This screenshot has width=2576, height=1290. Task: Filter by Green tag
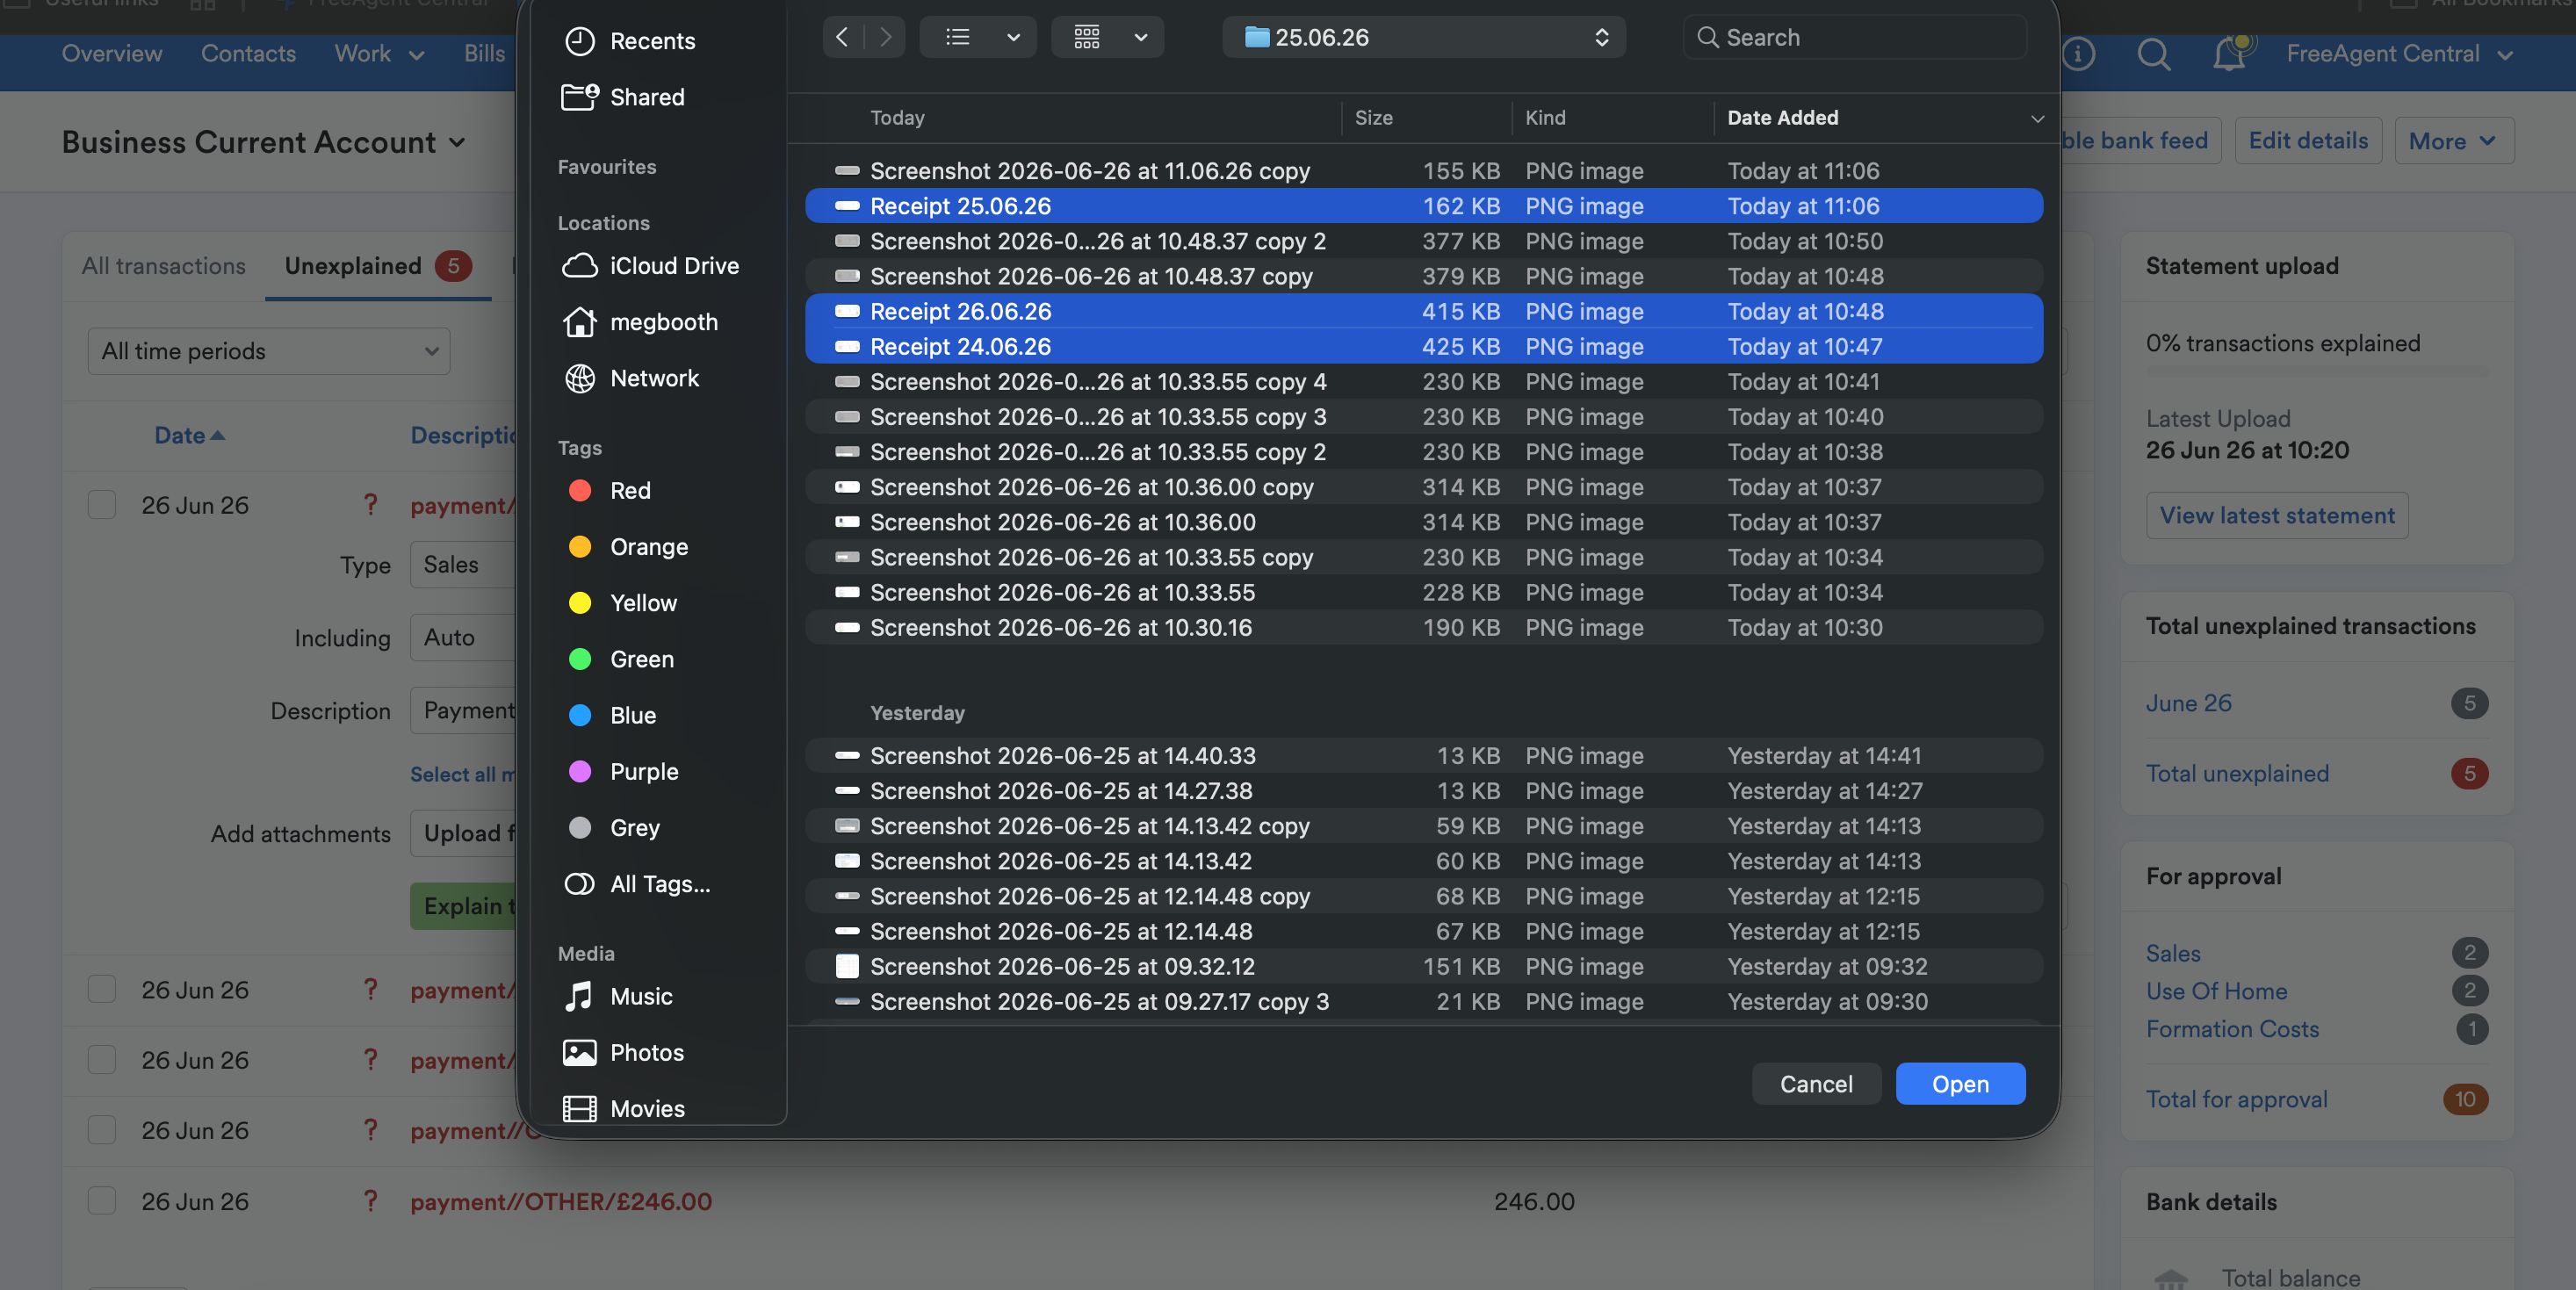tap(620, 658)
